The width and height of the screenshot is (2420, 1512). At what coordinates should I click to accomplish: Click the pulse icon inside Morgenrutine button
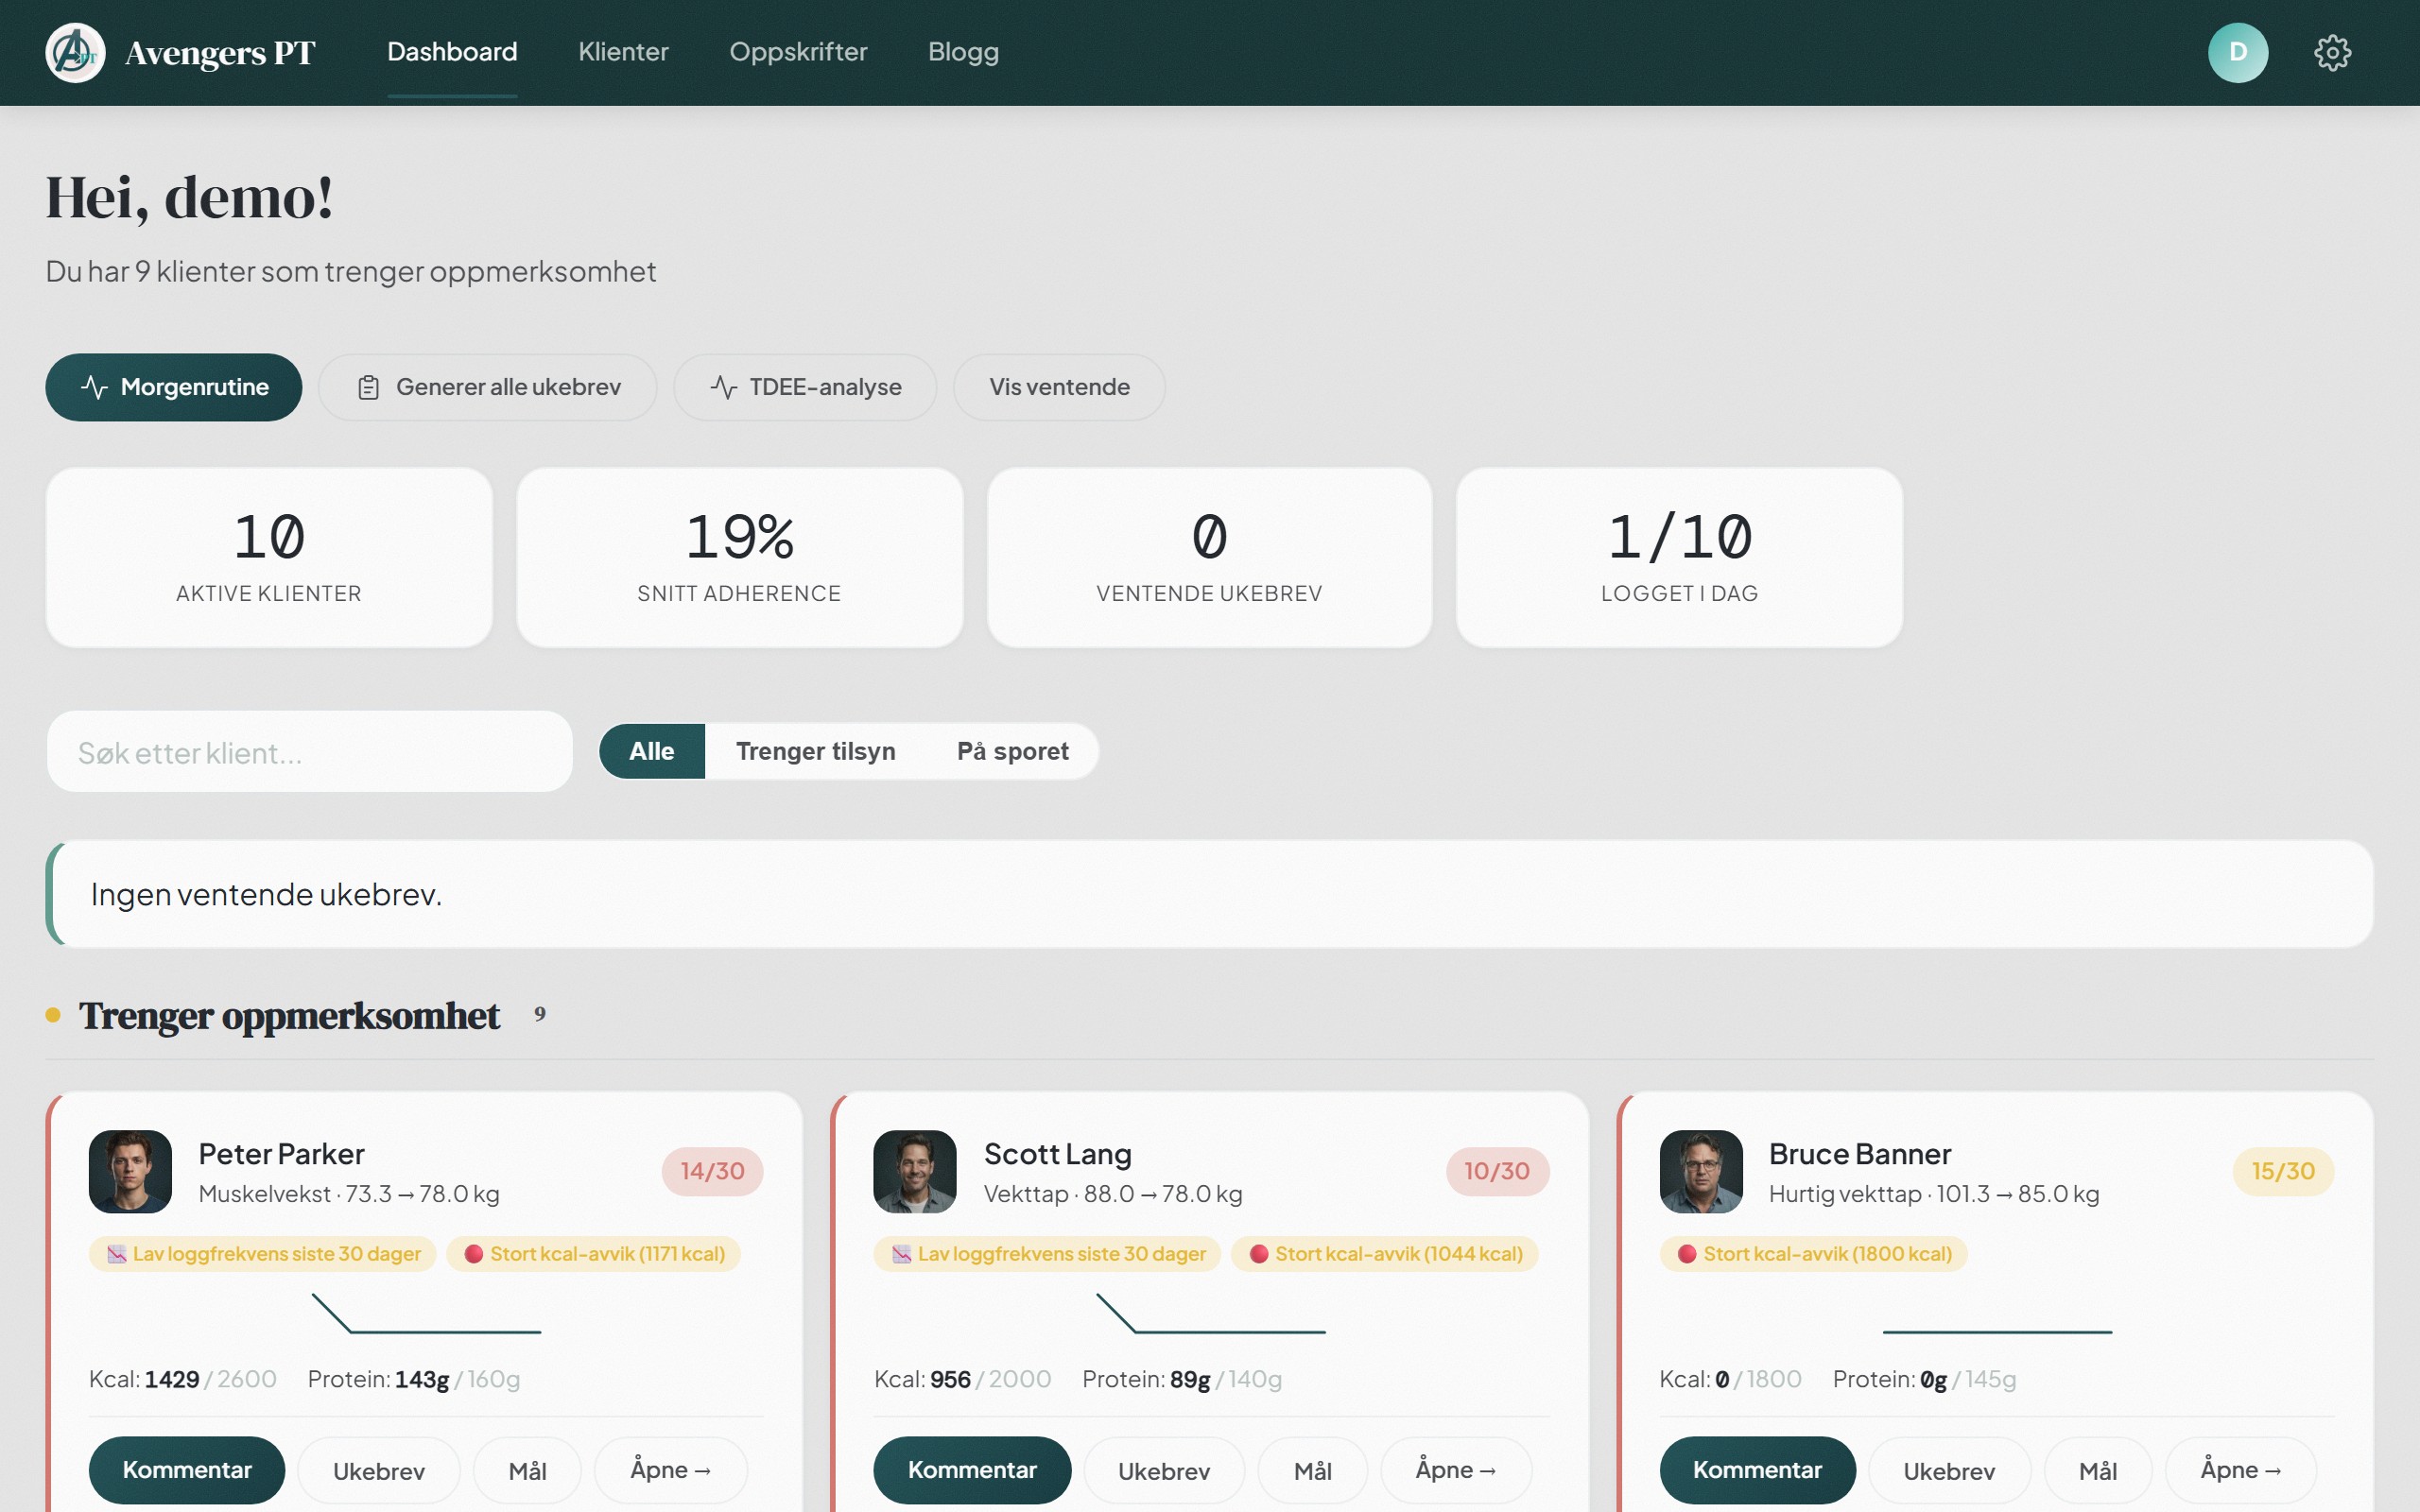[x=95, y=387]
